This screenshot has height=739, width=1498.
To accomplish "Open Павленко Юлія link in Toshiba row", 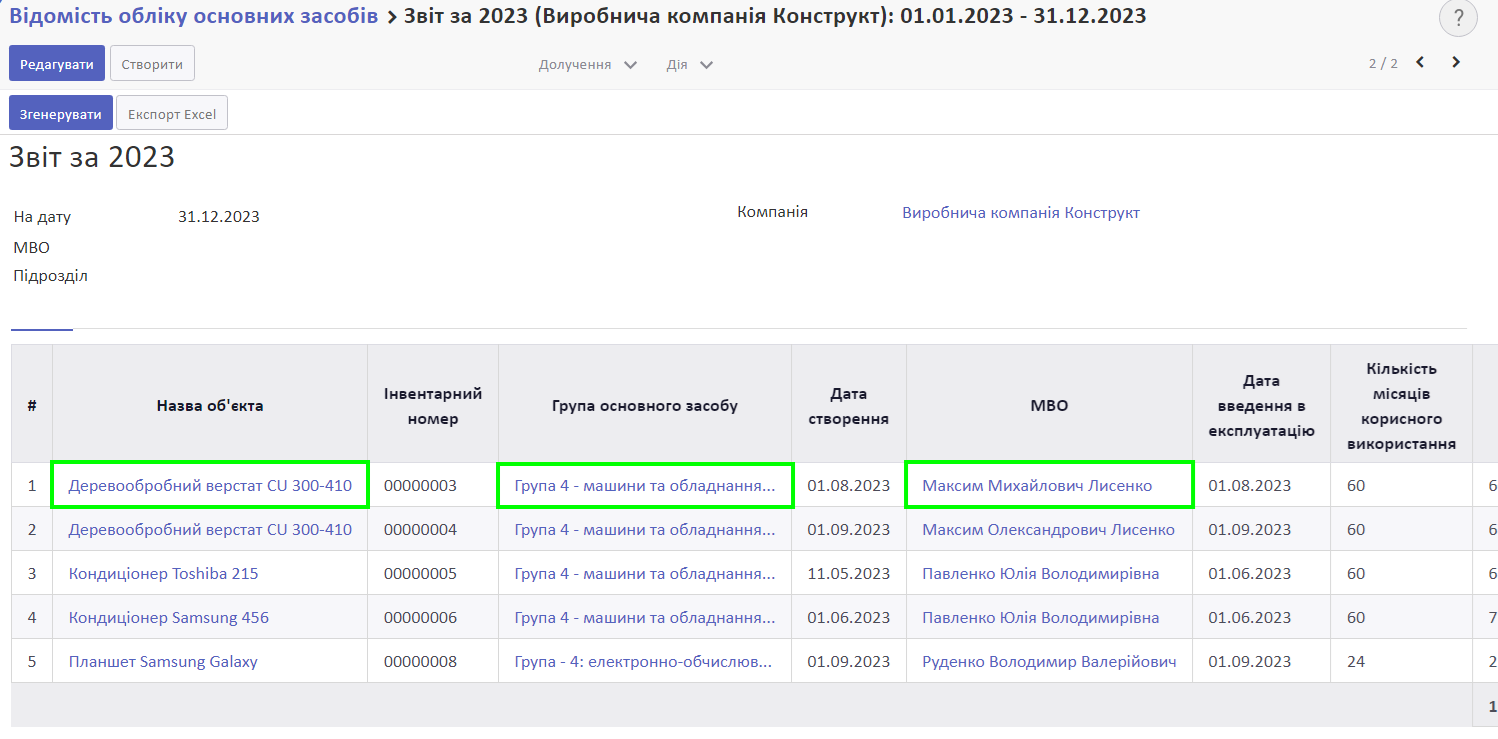I will [x=1041, y=574].
